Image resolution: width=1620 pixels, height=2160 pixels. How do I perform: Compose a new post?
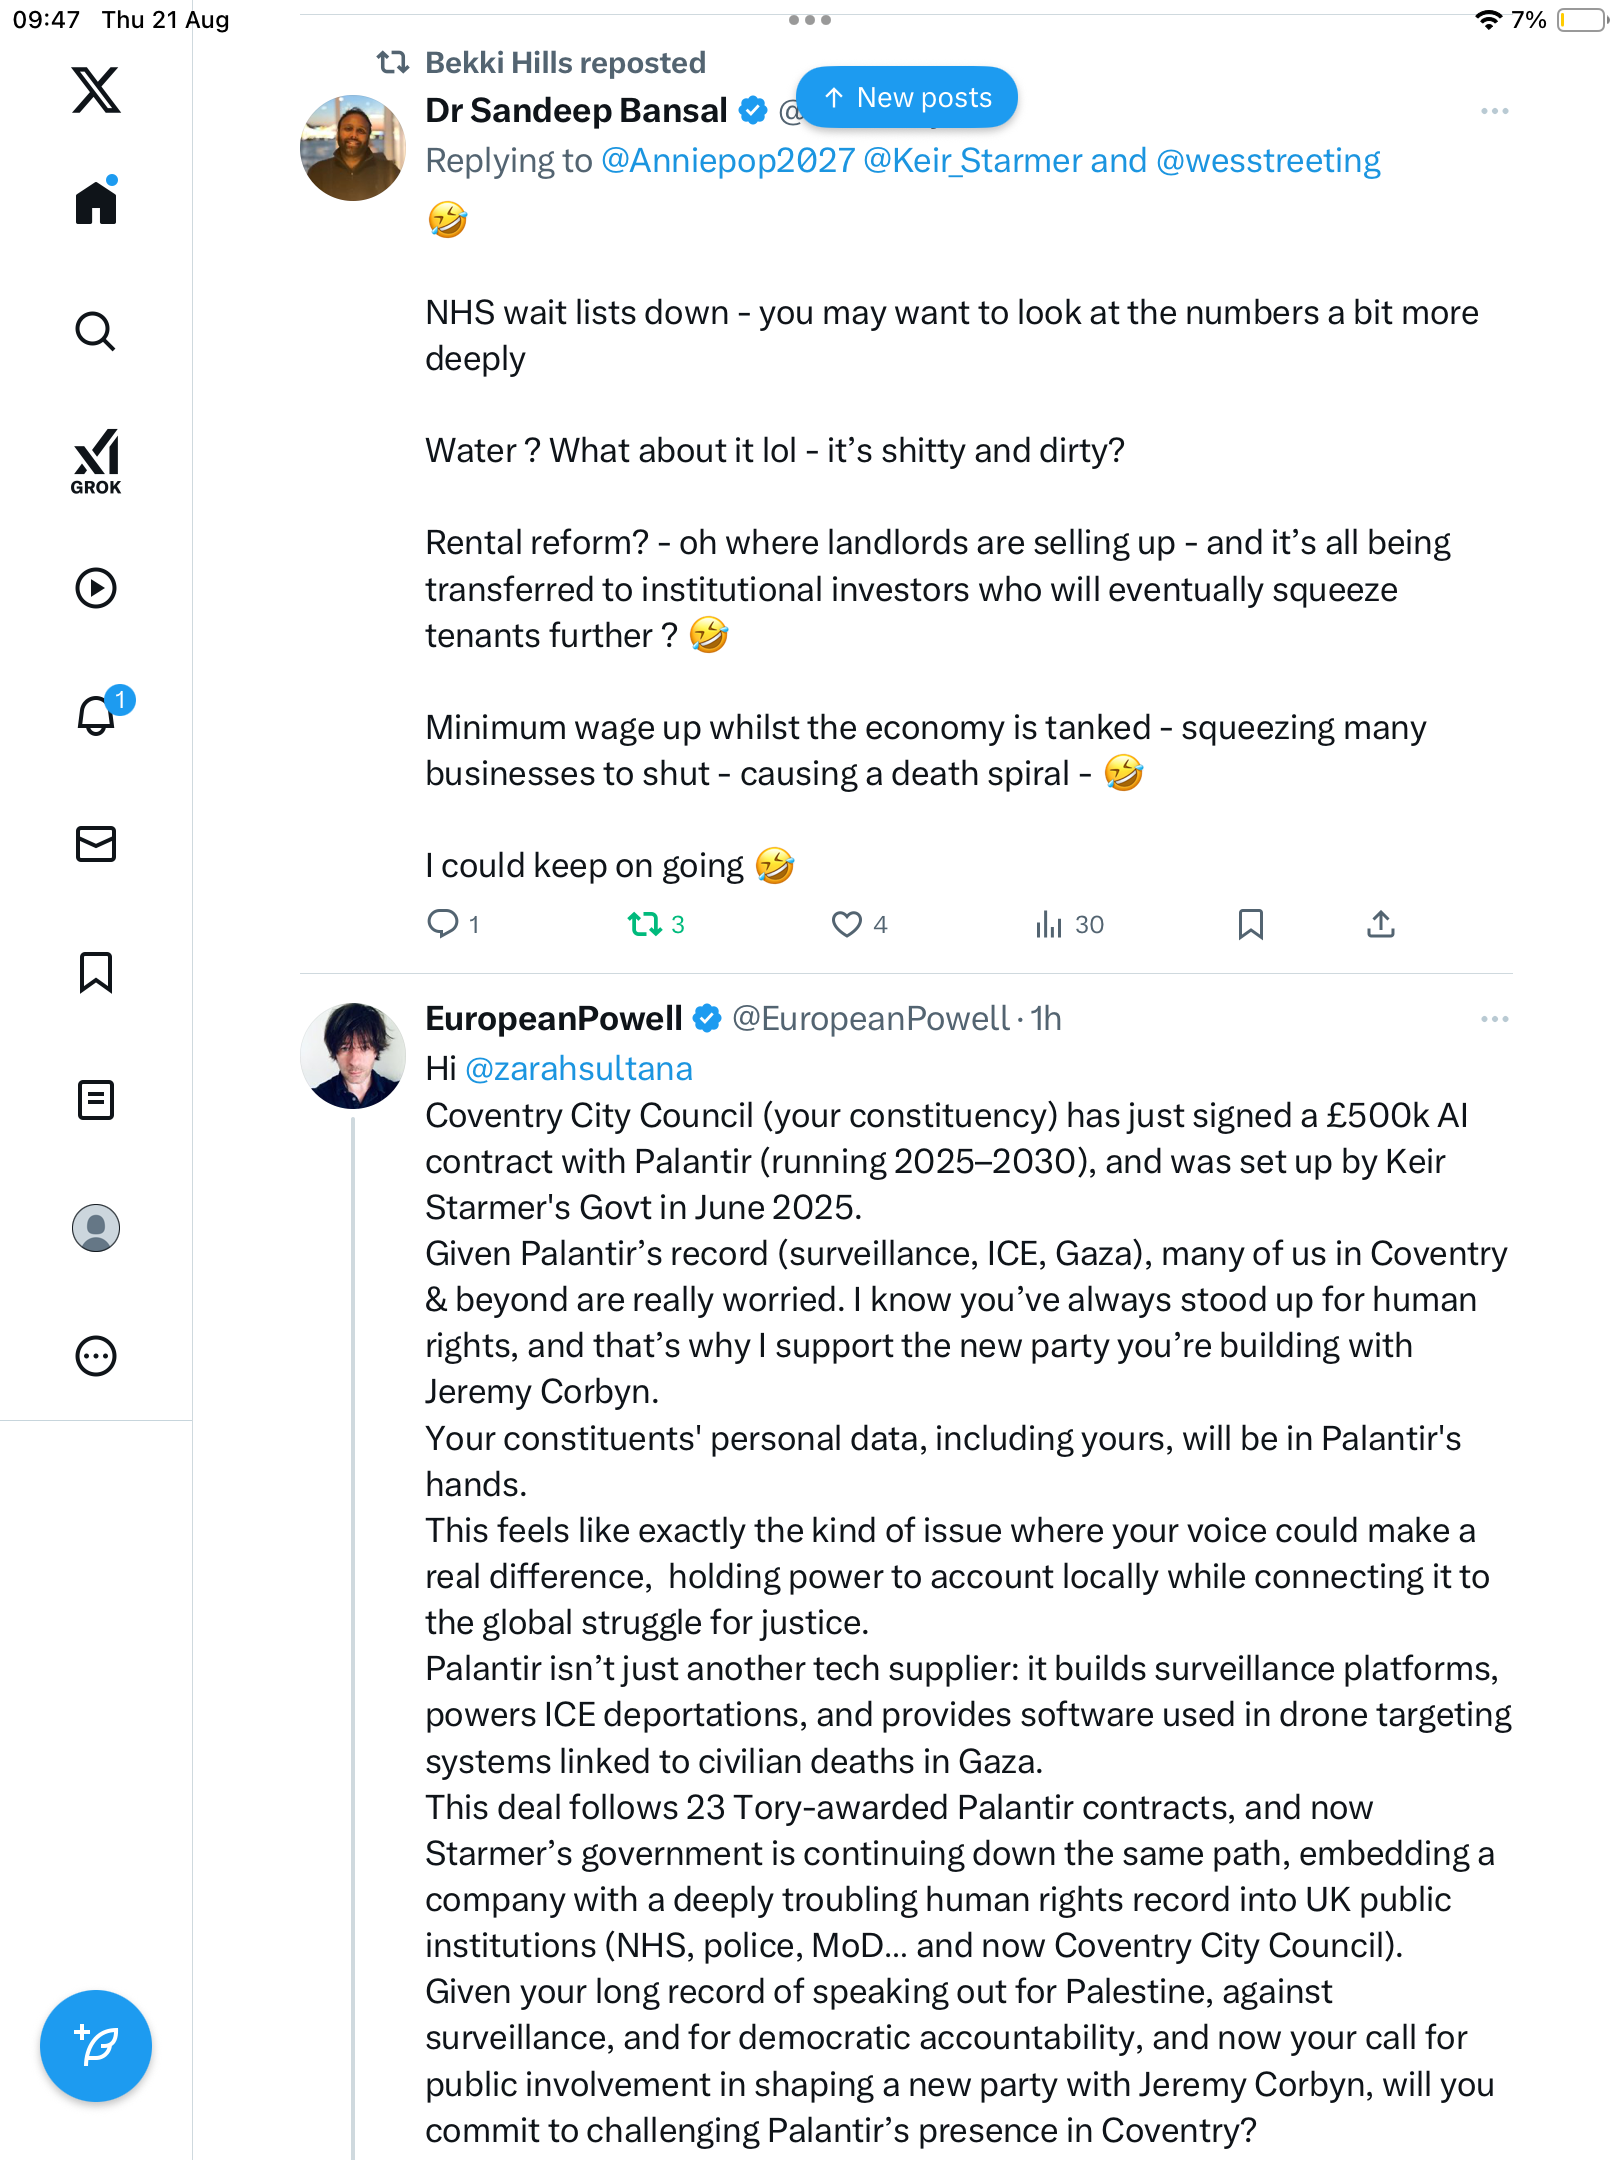96,2045
